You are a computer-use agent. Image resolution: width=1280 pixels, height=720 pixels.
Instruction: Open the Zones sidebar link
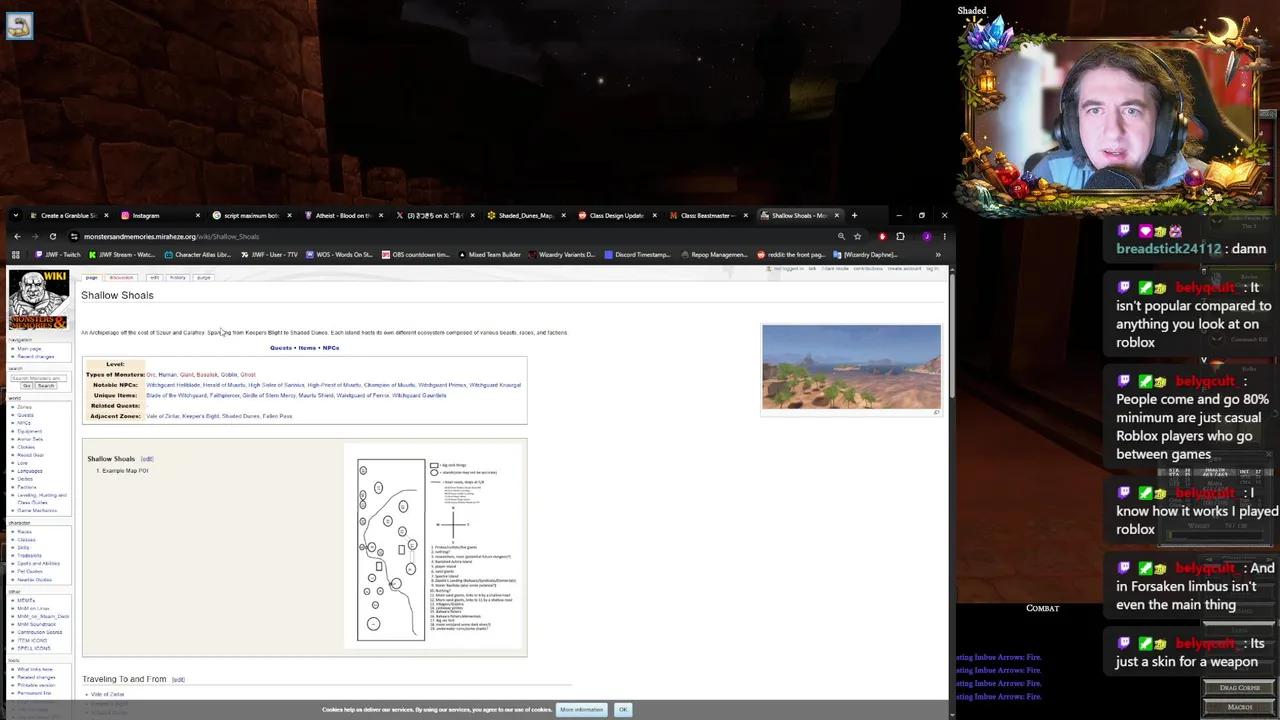tap(24, 407)
